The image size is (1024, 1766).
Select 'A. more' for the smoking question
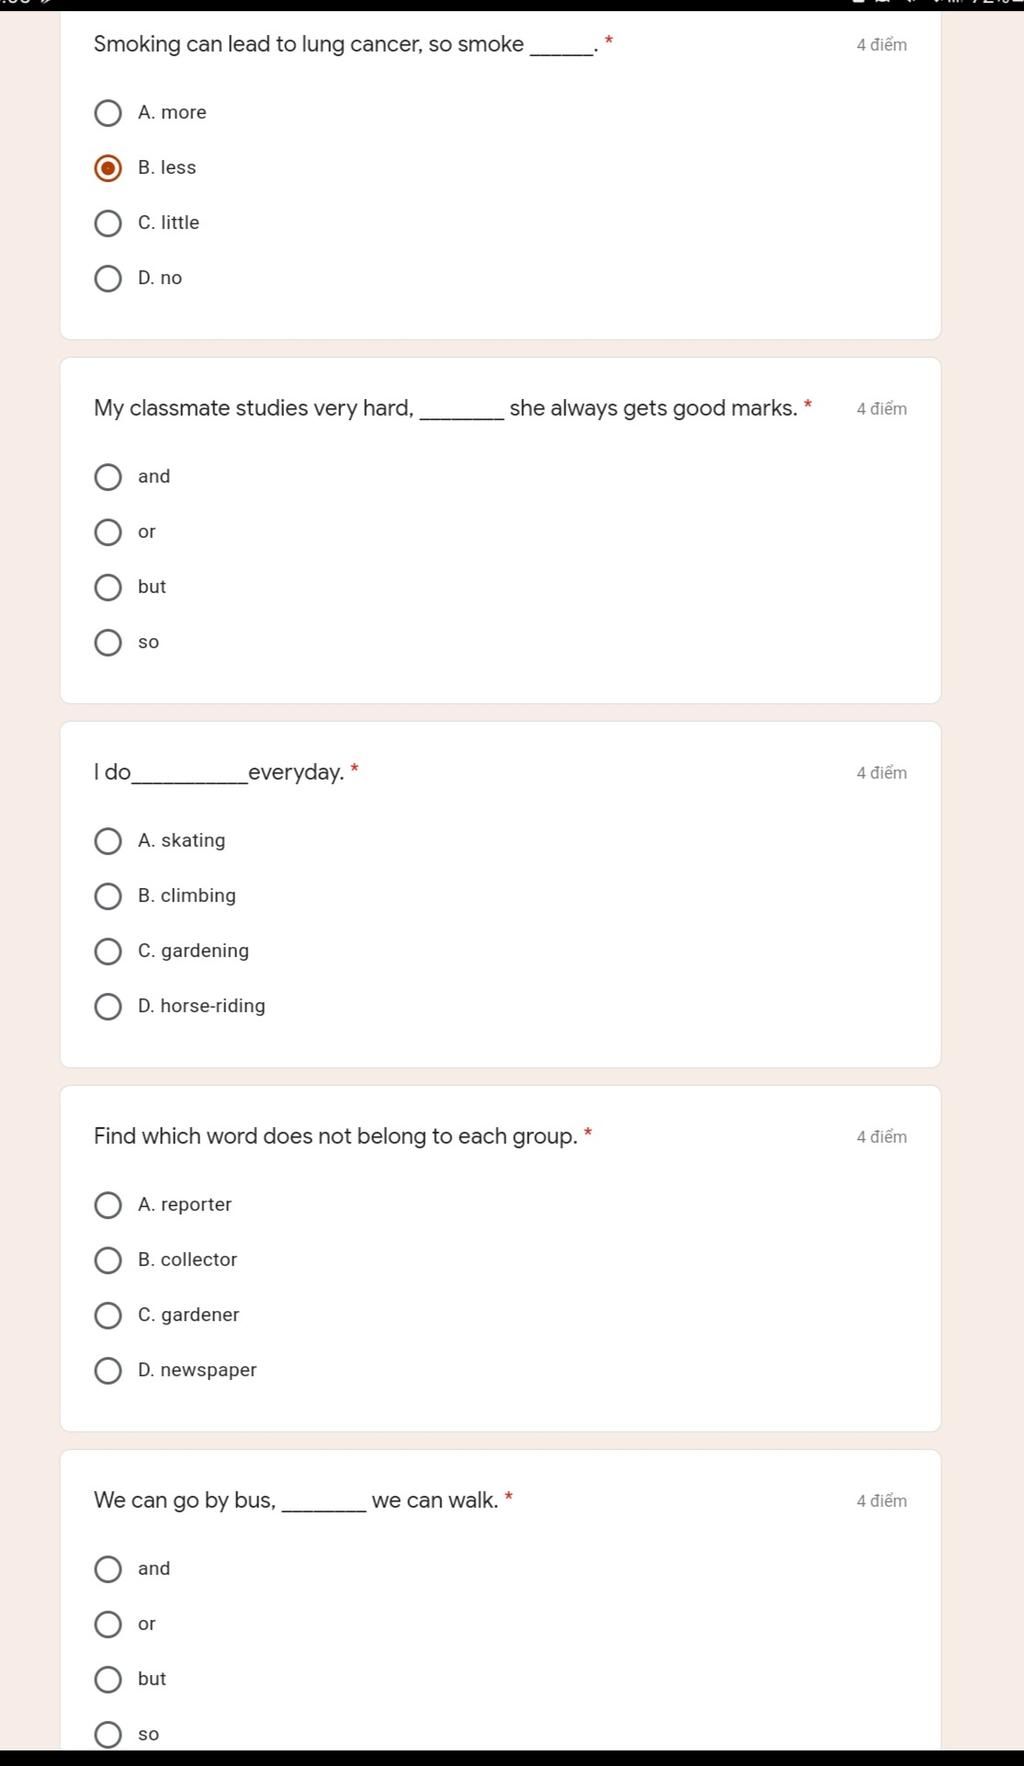[108, 113]
